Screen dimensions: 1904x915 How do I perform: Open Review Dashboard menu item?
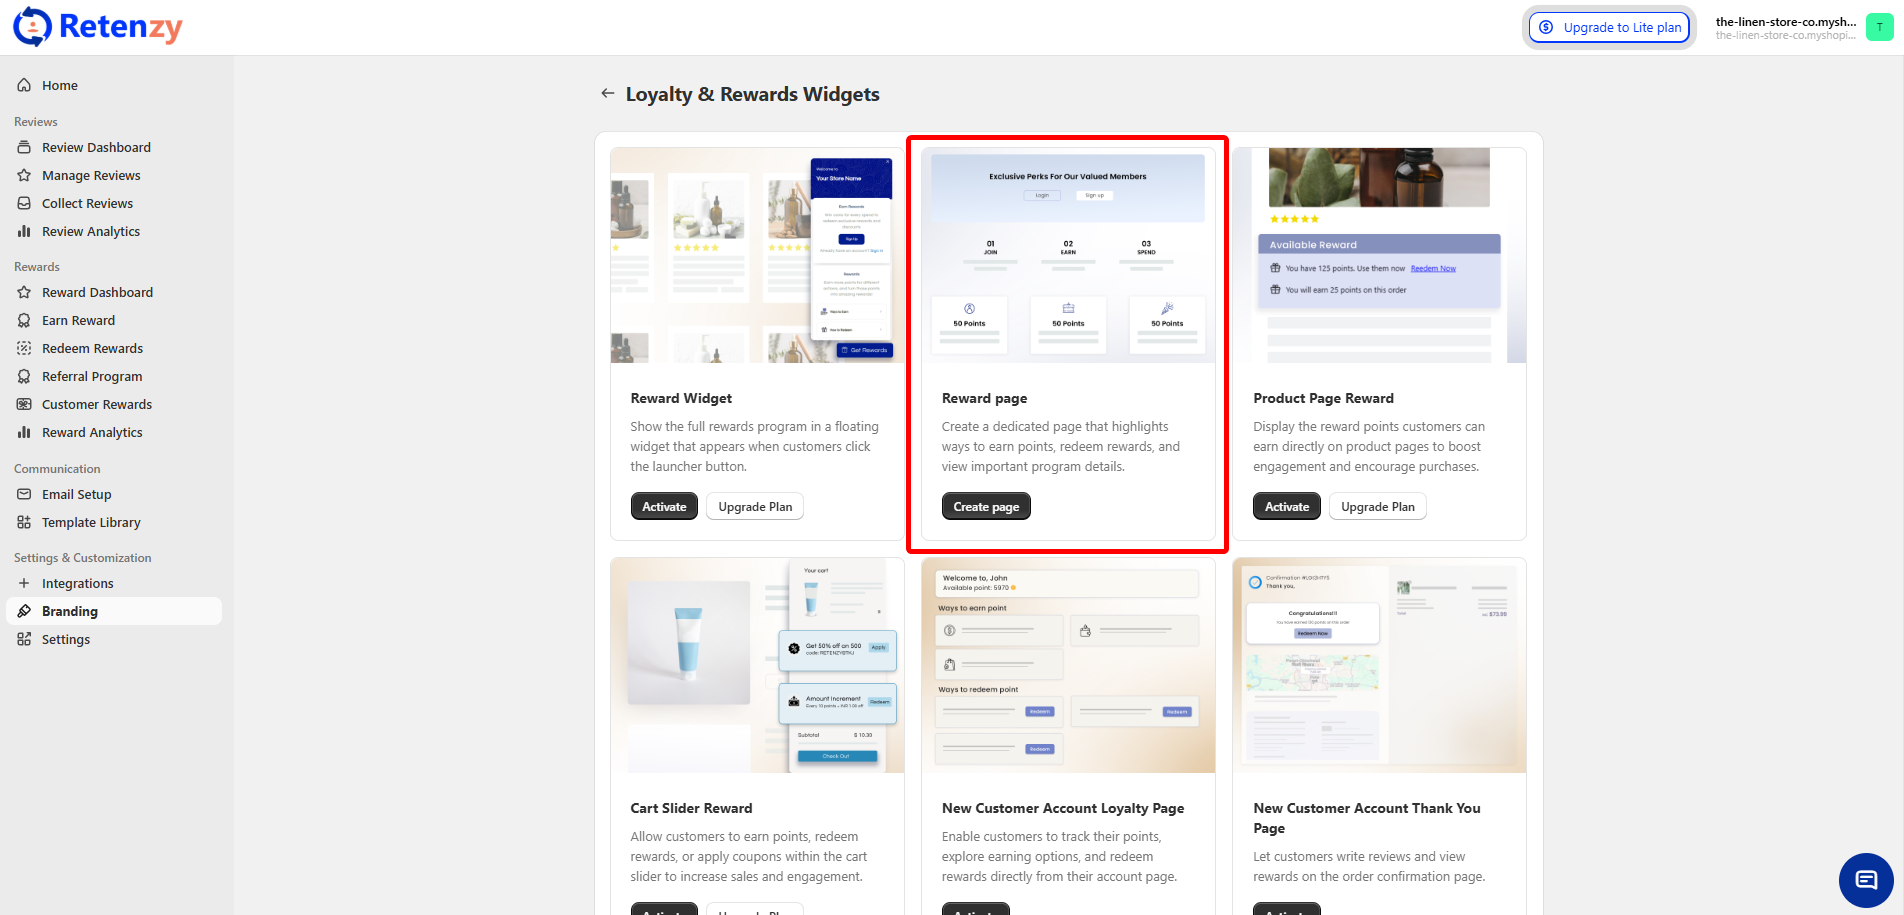click(114, 147)
